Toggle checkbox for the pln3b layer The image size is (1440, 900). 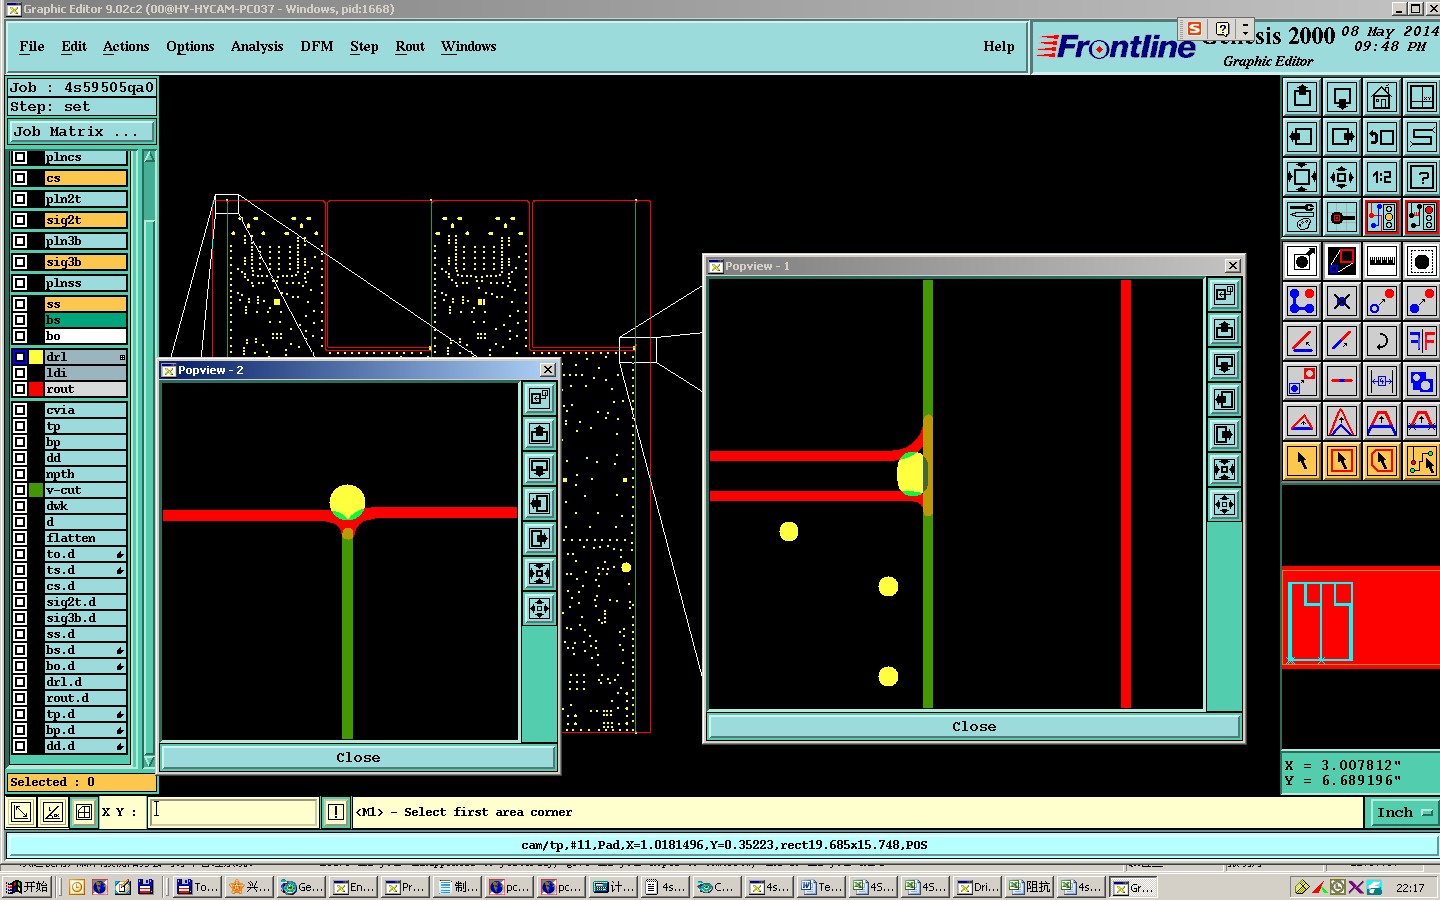click(20, 241)
